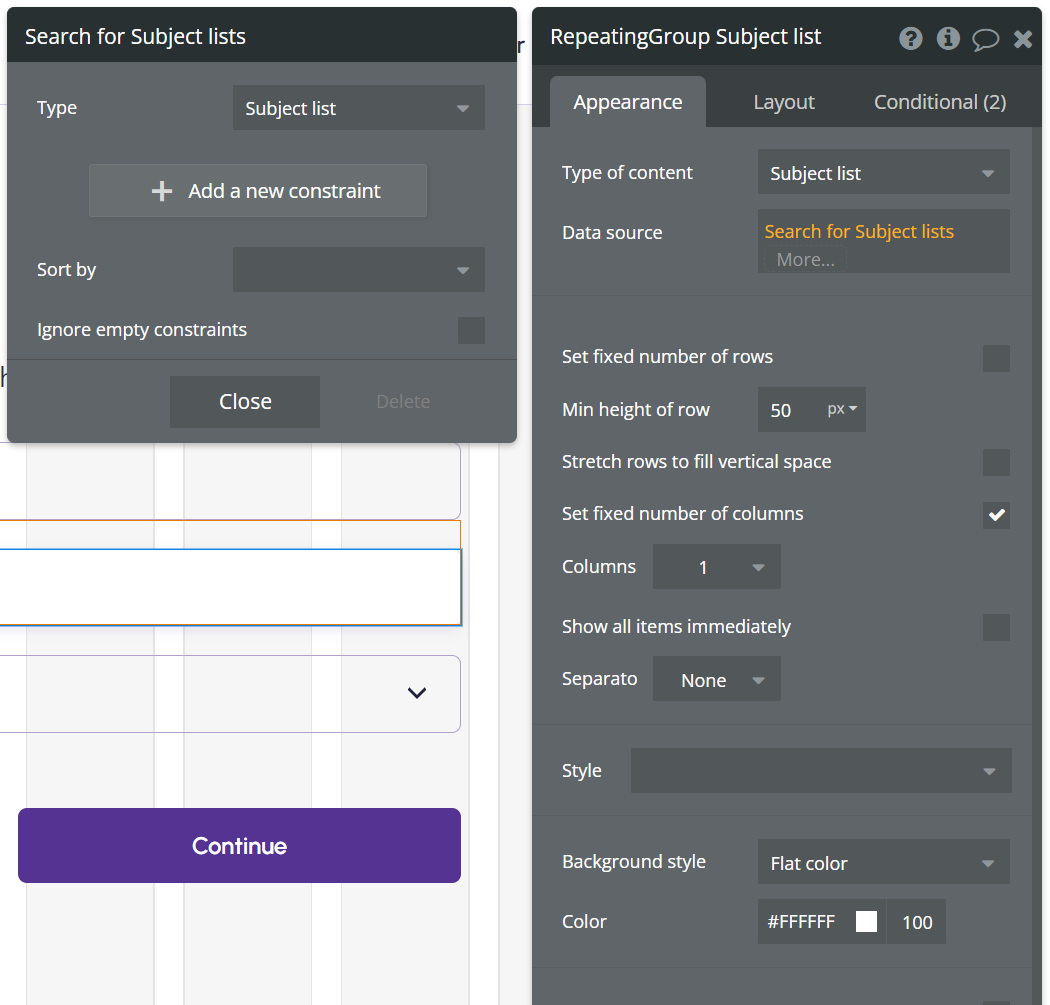Click the white color swatch
1050x1005 pixels.
pos(867,922)
